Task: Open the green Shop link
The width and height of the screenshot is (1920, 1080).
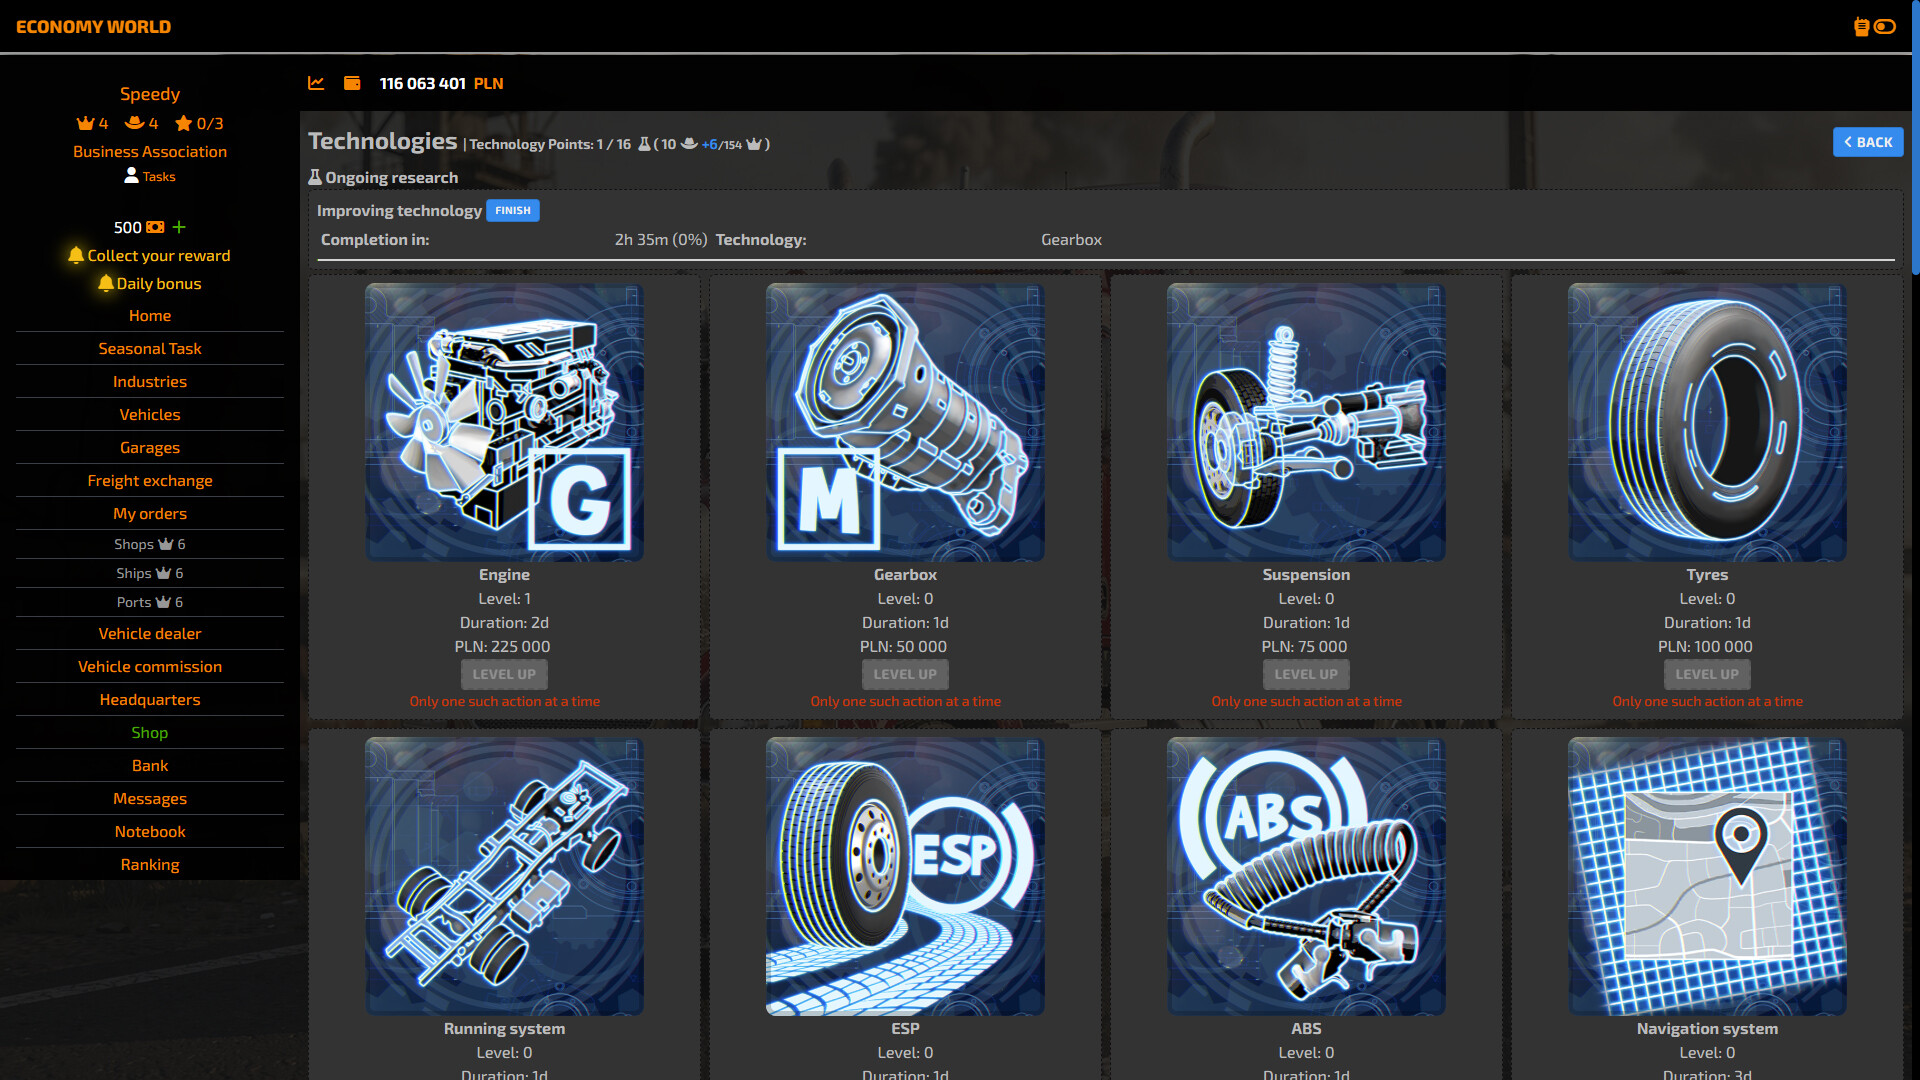Action: (x=150, y=732)
